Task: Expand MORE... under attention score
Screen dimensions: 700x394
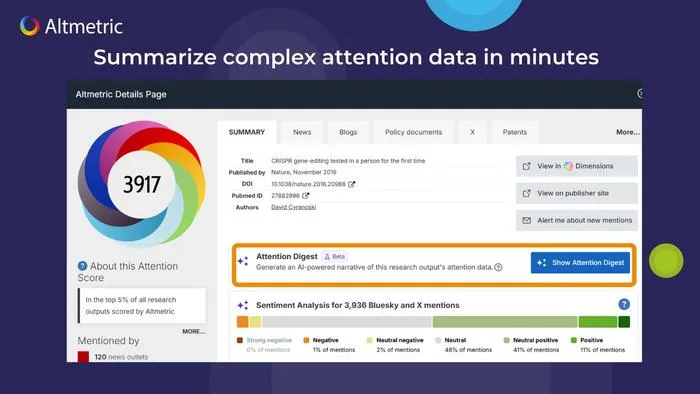Action: click(194, 331)
